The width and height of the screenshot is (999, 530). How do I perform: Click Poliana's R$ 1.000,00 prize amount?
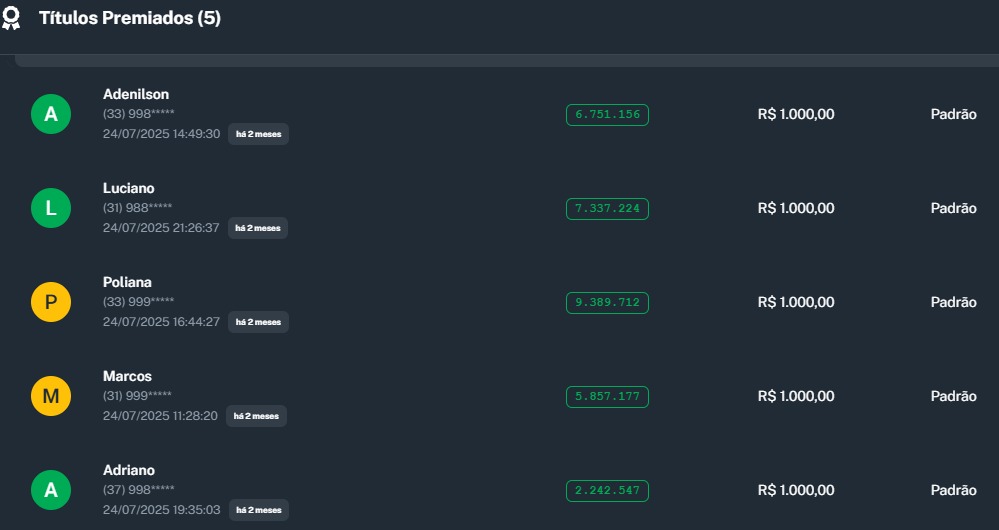coord(796,303)
